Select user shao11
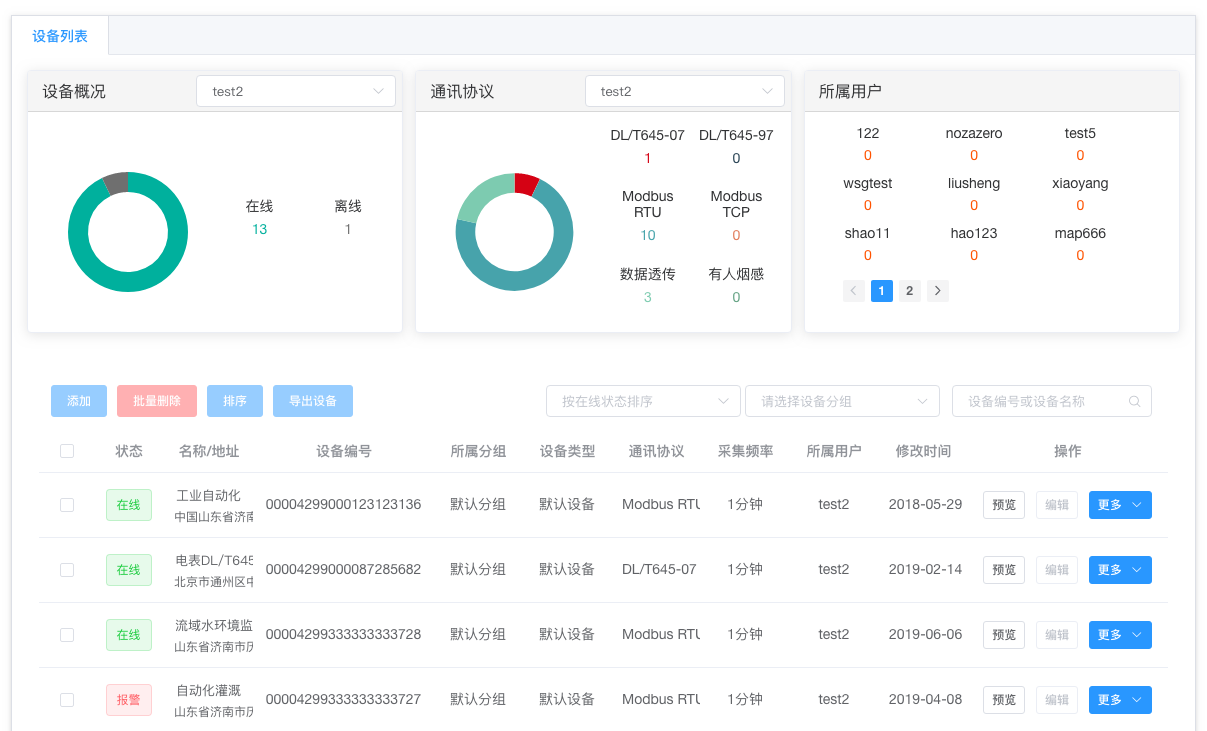The width and height of the screenshot is (1207, 731). click(868, 233)
